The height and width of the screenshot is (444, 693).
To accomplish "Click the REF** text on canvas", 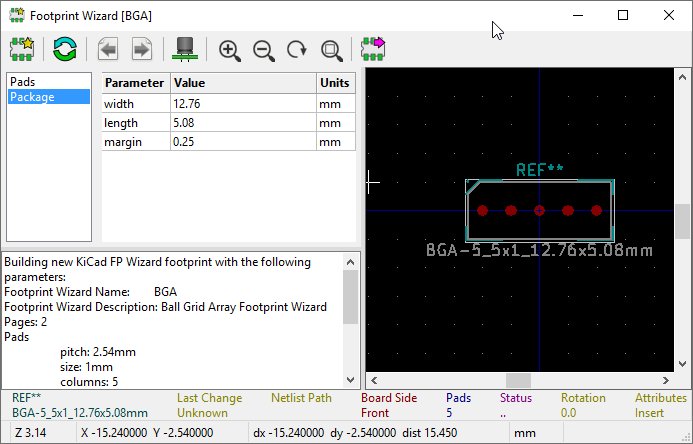I will point(540,170).
